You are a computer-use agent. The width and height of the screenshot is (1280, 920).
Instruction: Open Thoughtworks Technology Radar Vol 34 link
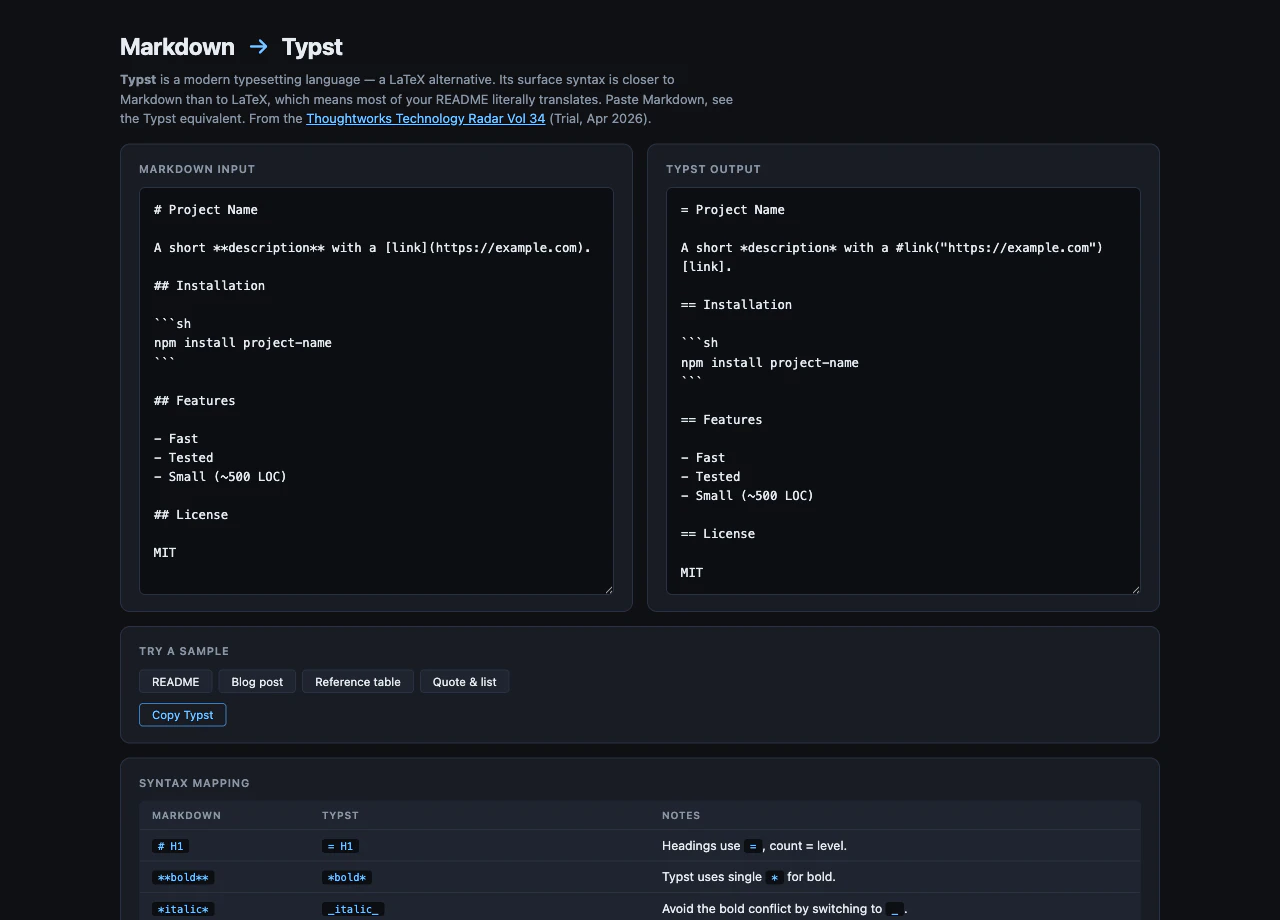[426, 118]
